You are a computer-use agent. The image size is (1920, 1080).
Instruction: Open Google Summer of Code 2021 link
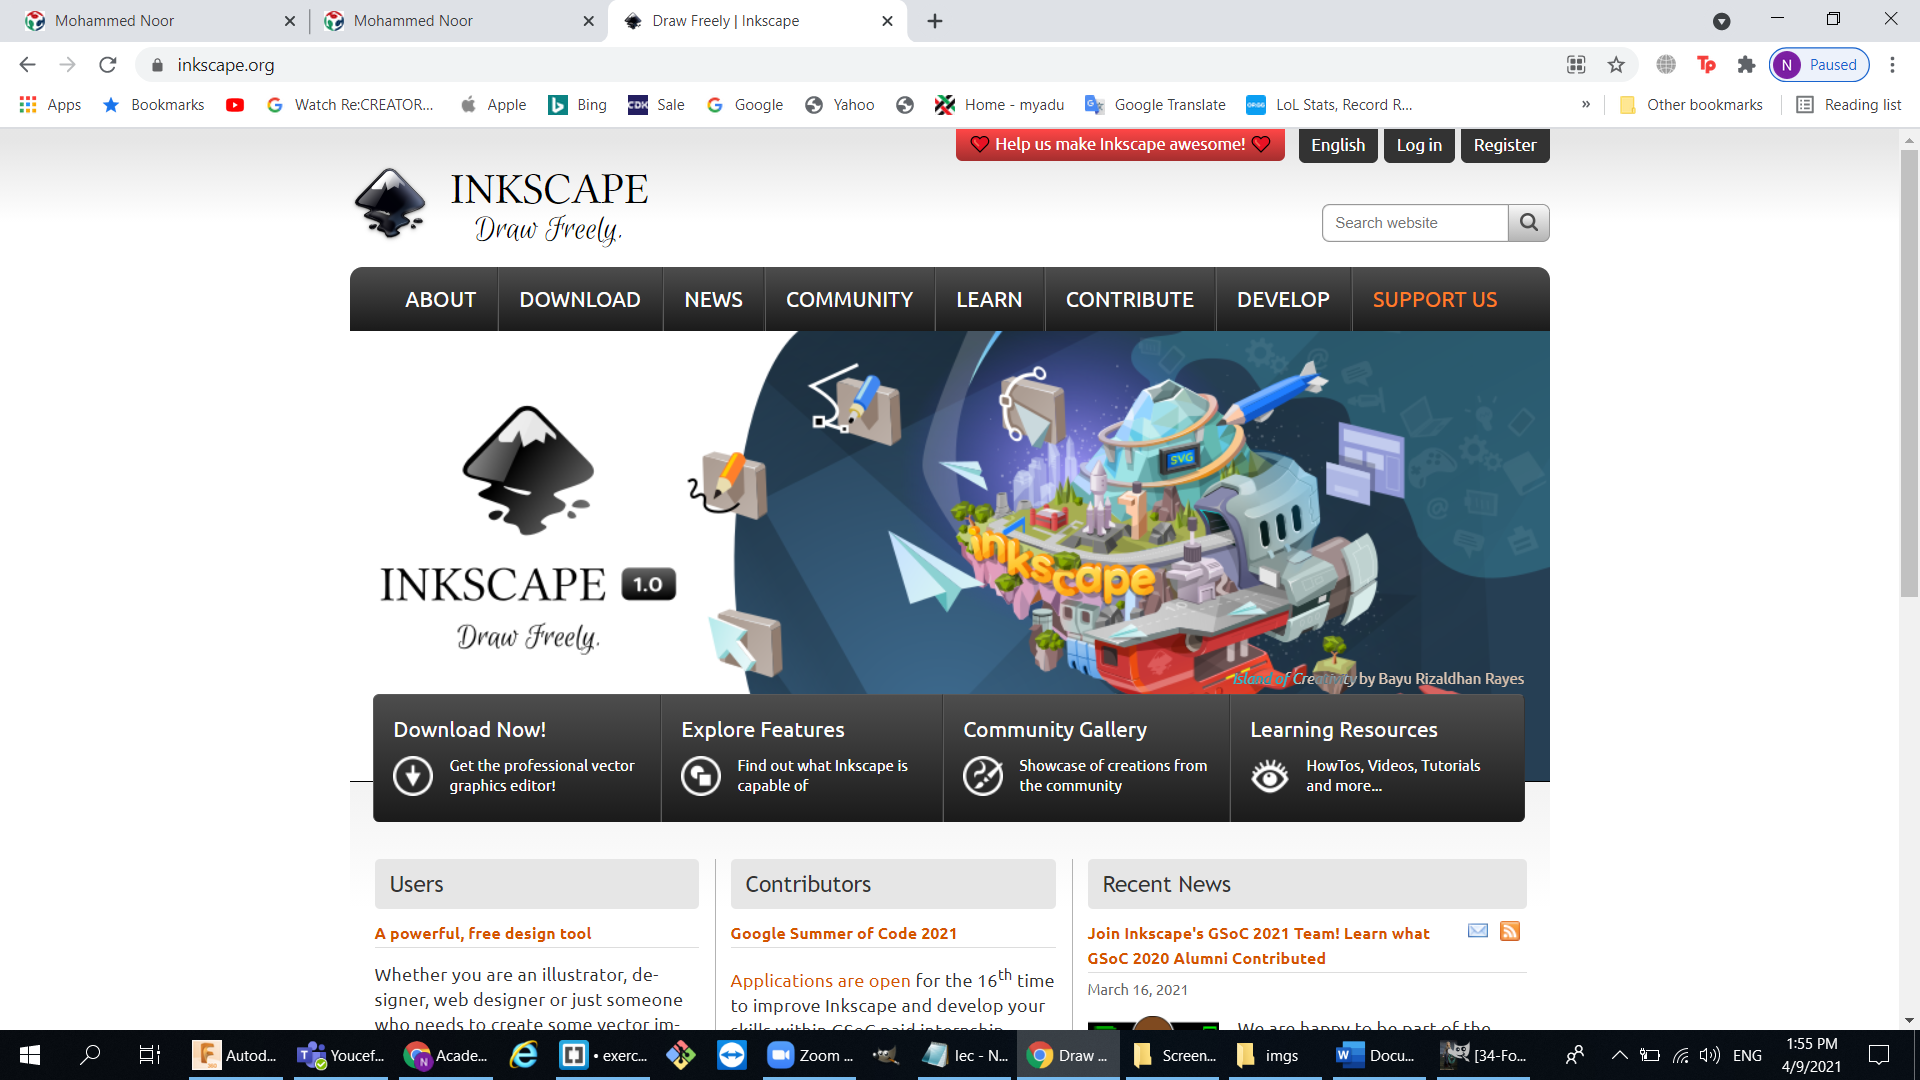pyautogui.click(x=843, y=933)
